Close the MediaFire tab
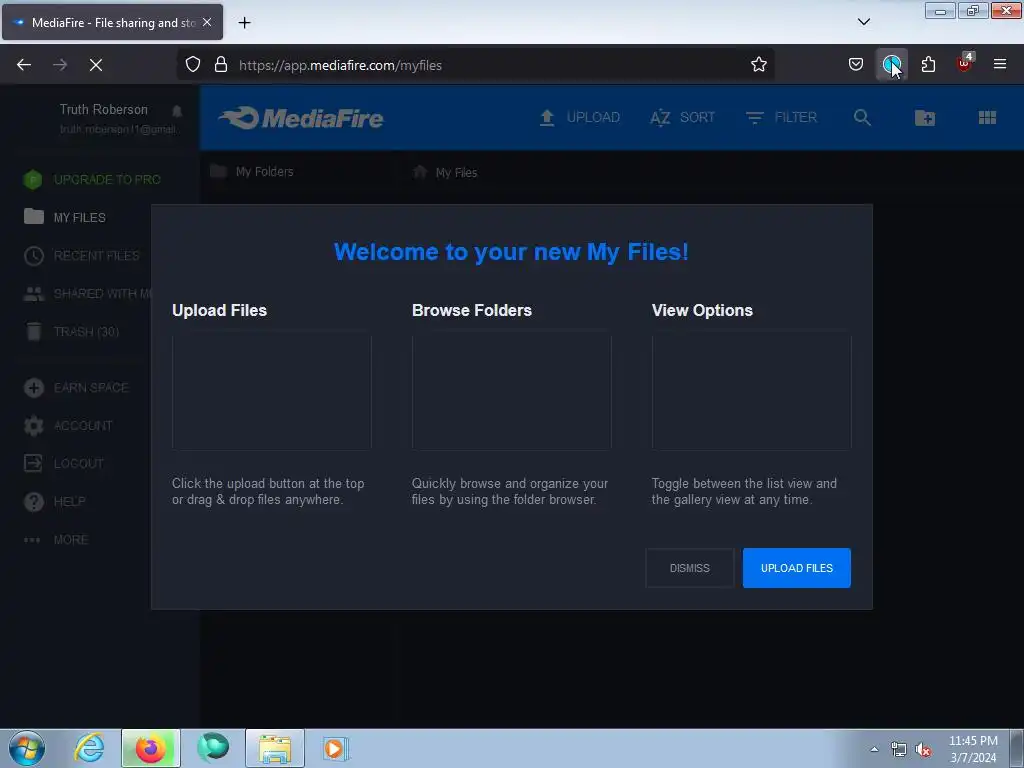 (x=207, y=22)
